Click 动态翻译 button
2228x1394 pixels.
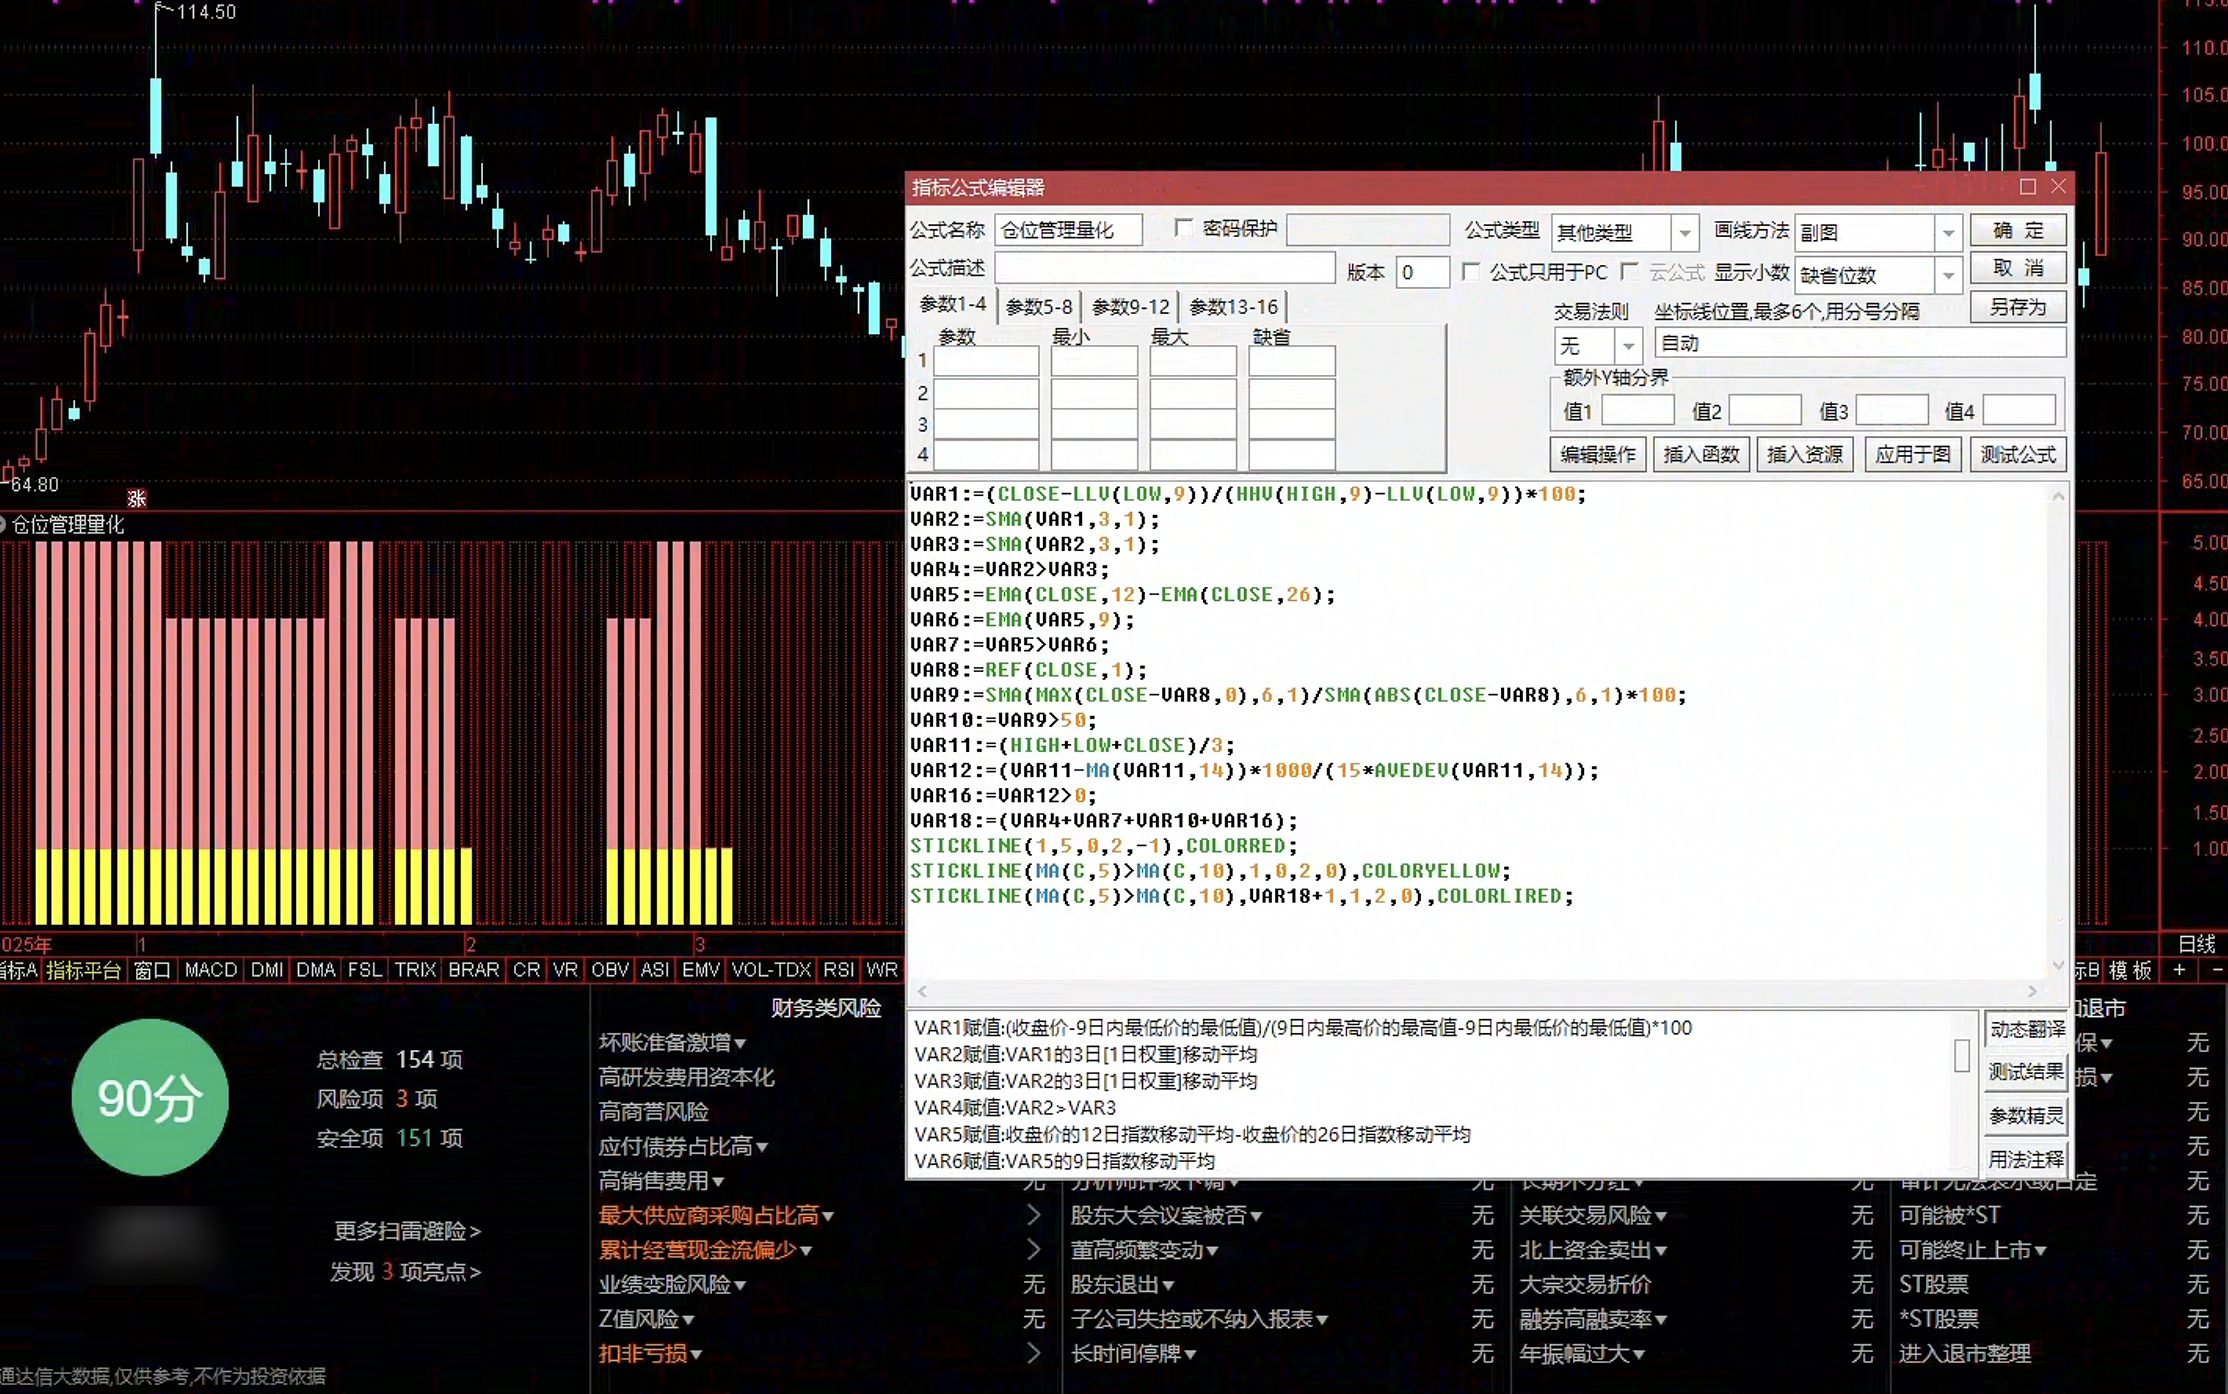(2026, 1029)
